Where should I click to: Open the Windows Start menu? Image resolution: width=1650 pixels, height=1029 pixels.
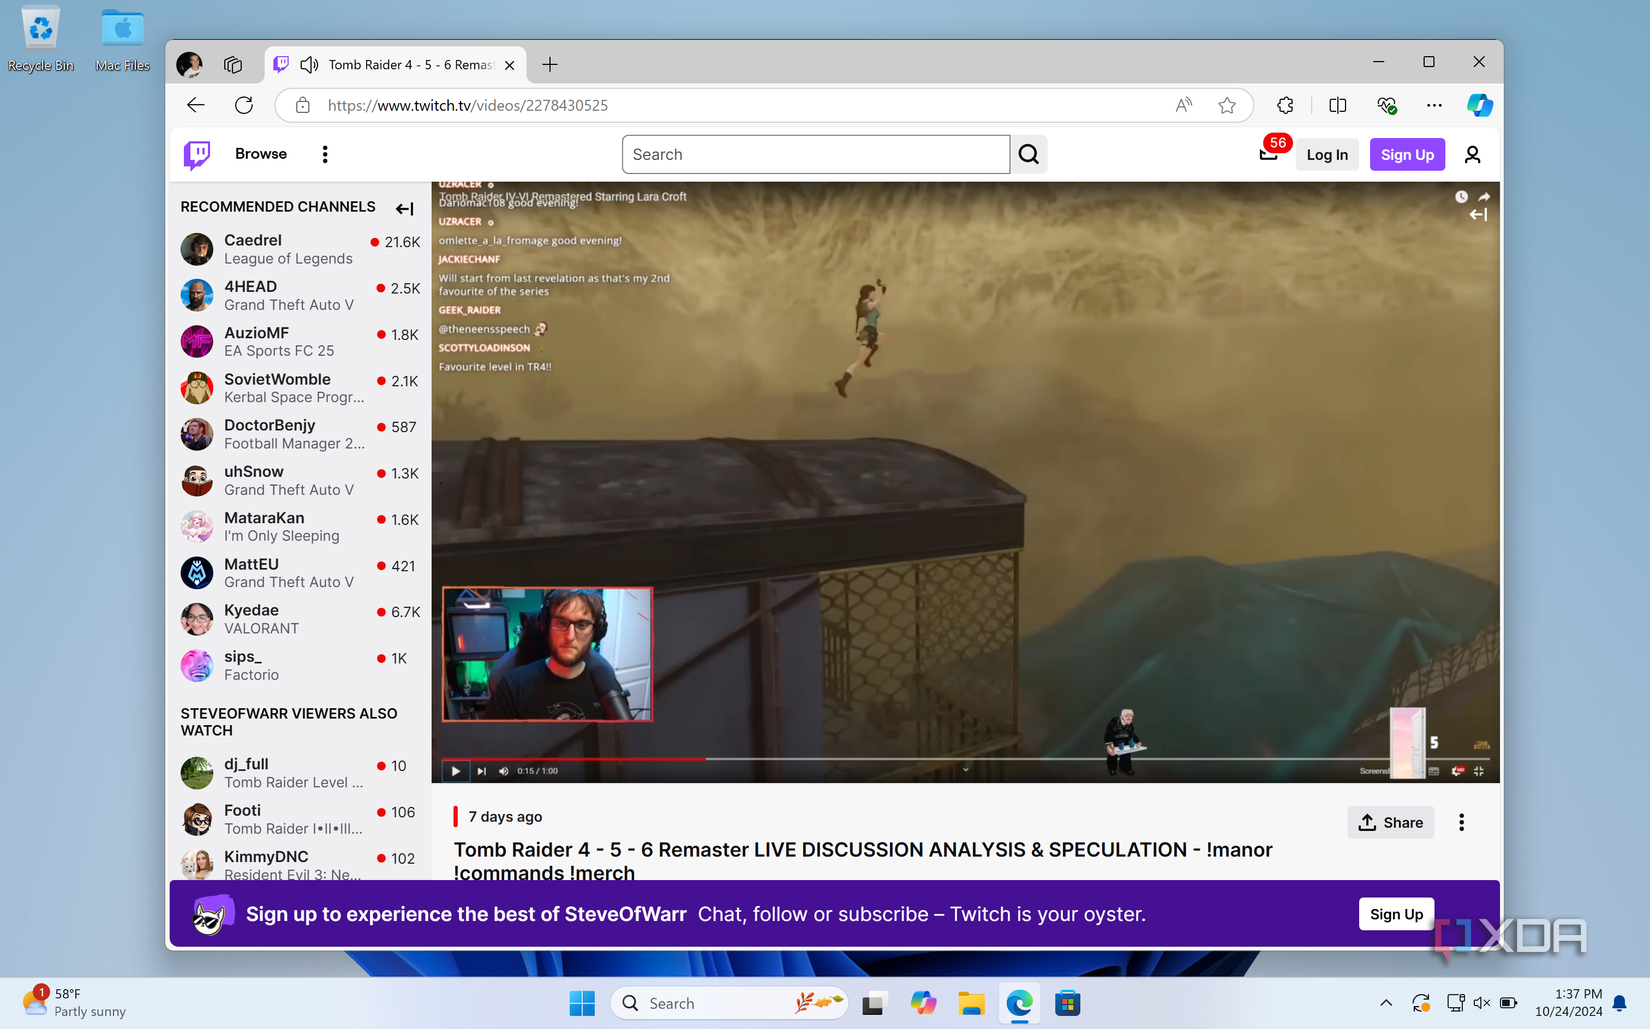(x=582, y=1003)
